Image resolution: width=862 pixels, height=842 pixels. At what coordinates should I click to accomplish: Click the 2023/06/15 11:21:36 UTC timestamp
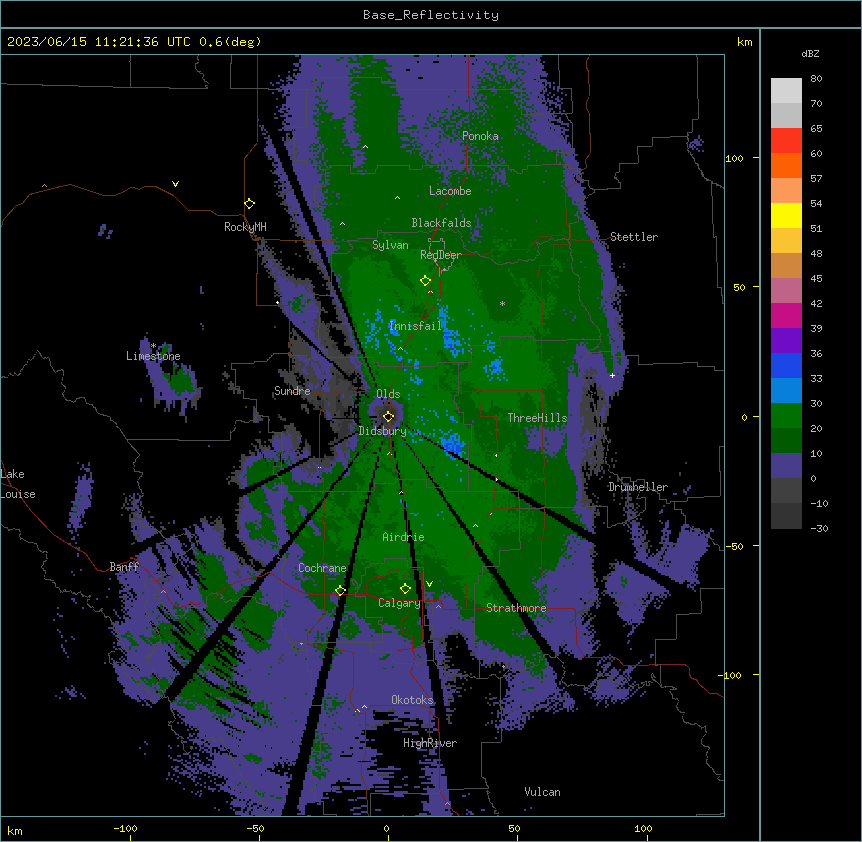click(99, 42)
